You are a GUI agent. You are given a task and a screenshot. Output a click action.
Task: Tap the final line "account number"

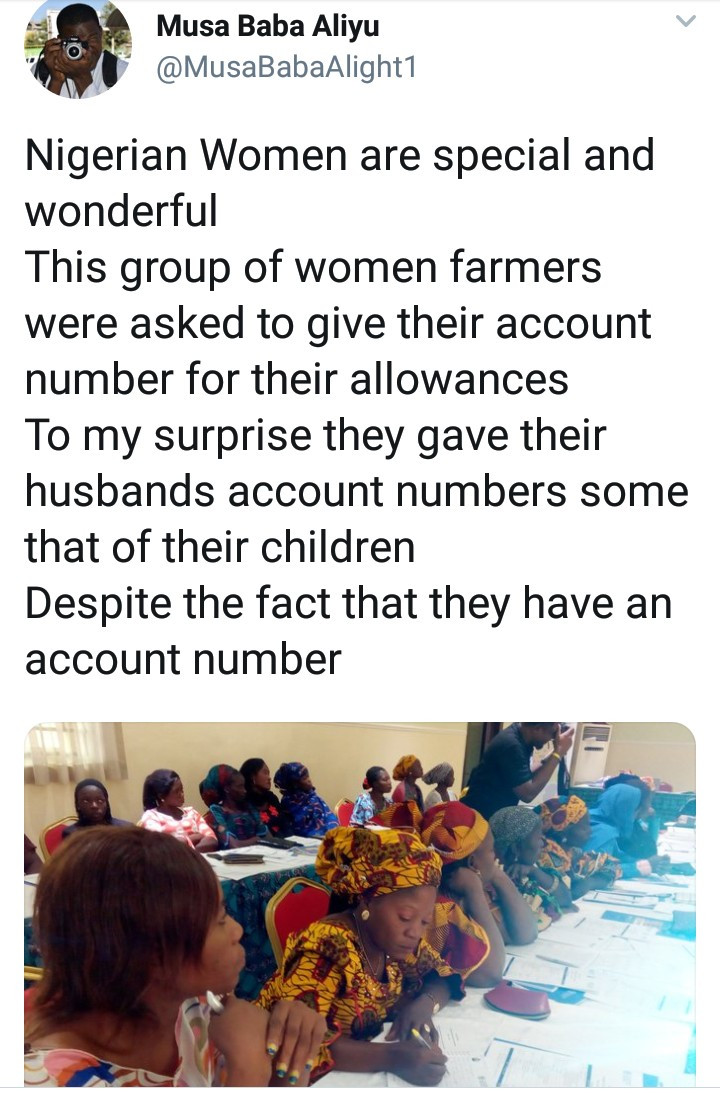(183, 660)
